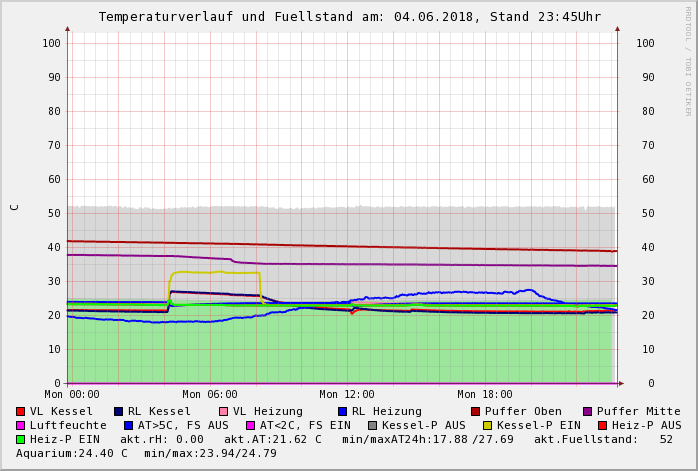Click the Mon 06:00 time axis label
Viewport: 698px width, 471px height.
click(210, 395)
